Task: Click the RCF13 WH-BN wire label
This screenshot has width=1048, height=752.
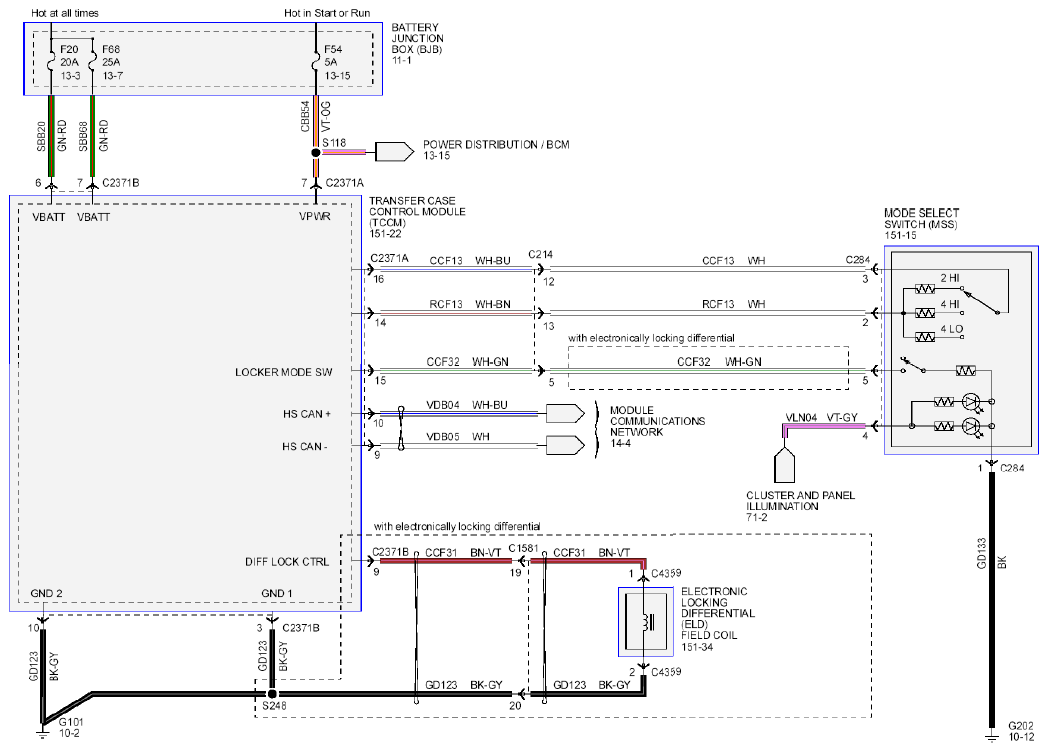Action: tap(470, 304)
